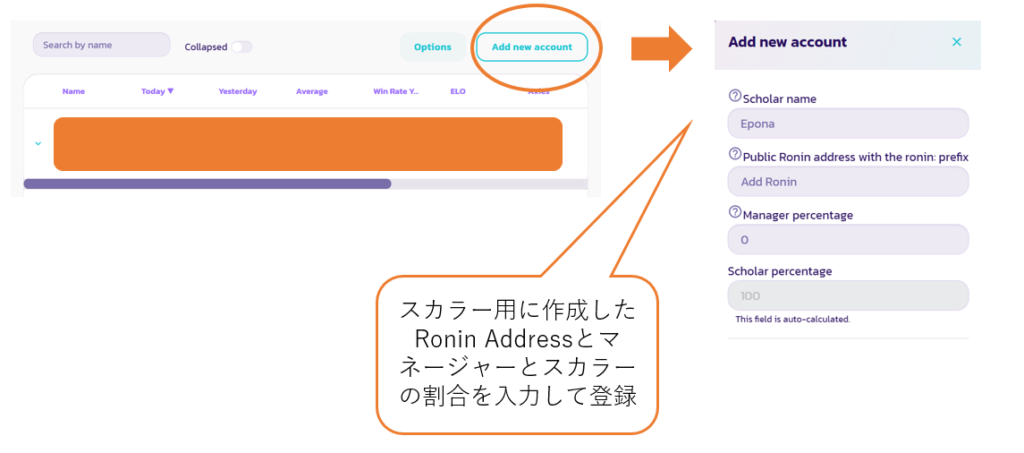Click the help icon beside Public Ronin address
This screenshot has height=453, width=1024.
[x=735, y=155]
